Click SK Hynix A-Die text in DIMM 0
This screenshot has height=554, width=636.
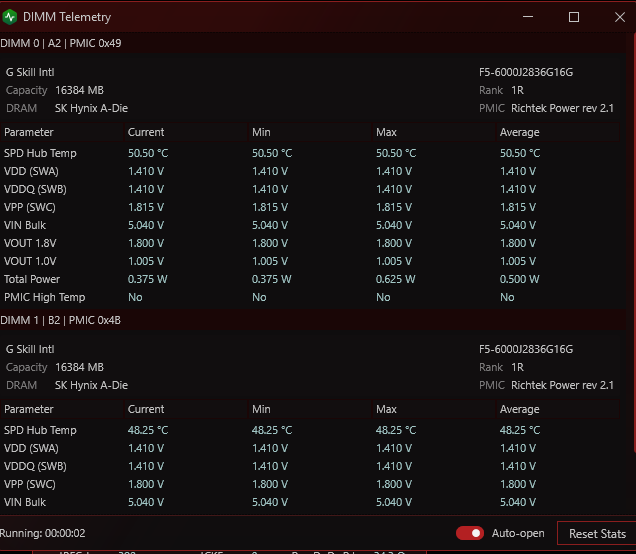(x=91, y=108)
